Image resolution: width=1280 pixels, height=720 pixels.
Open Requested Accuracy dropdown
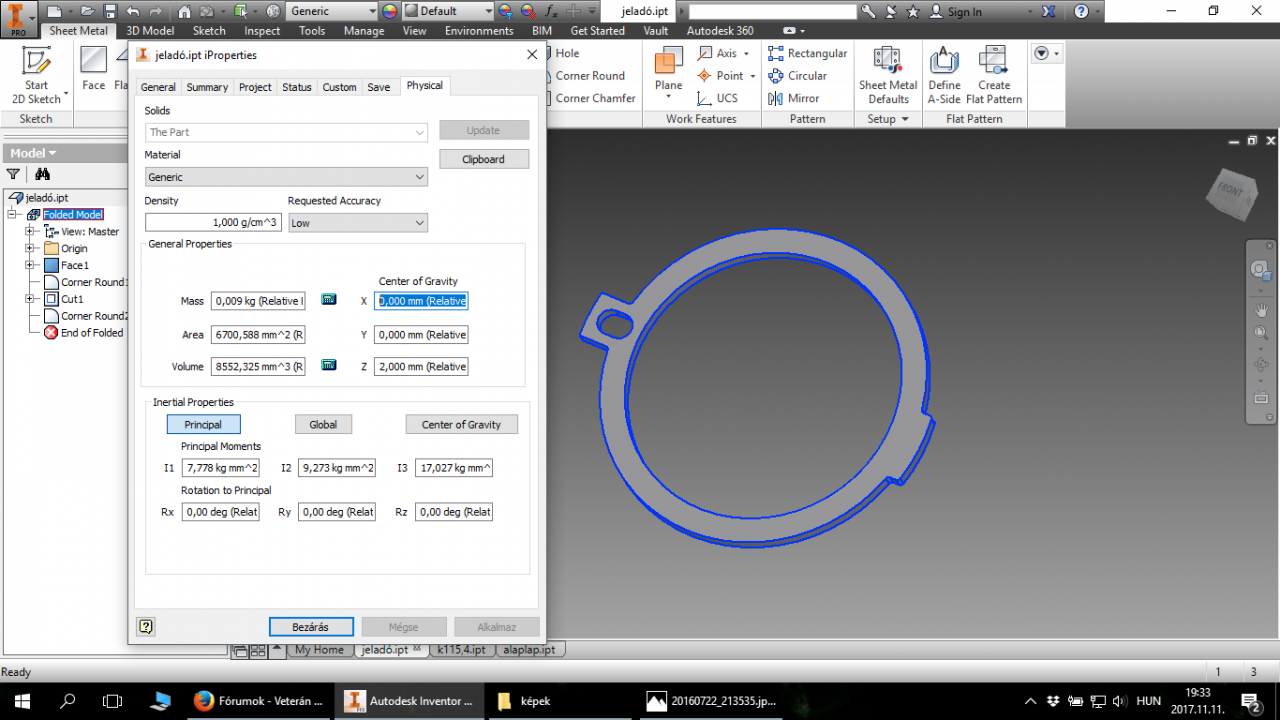357,223
